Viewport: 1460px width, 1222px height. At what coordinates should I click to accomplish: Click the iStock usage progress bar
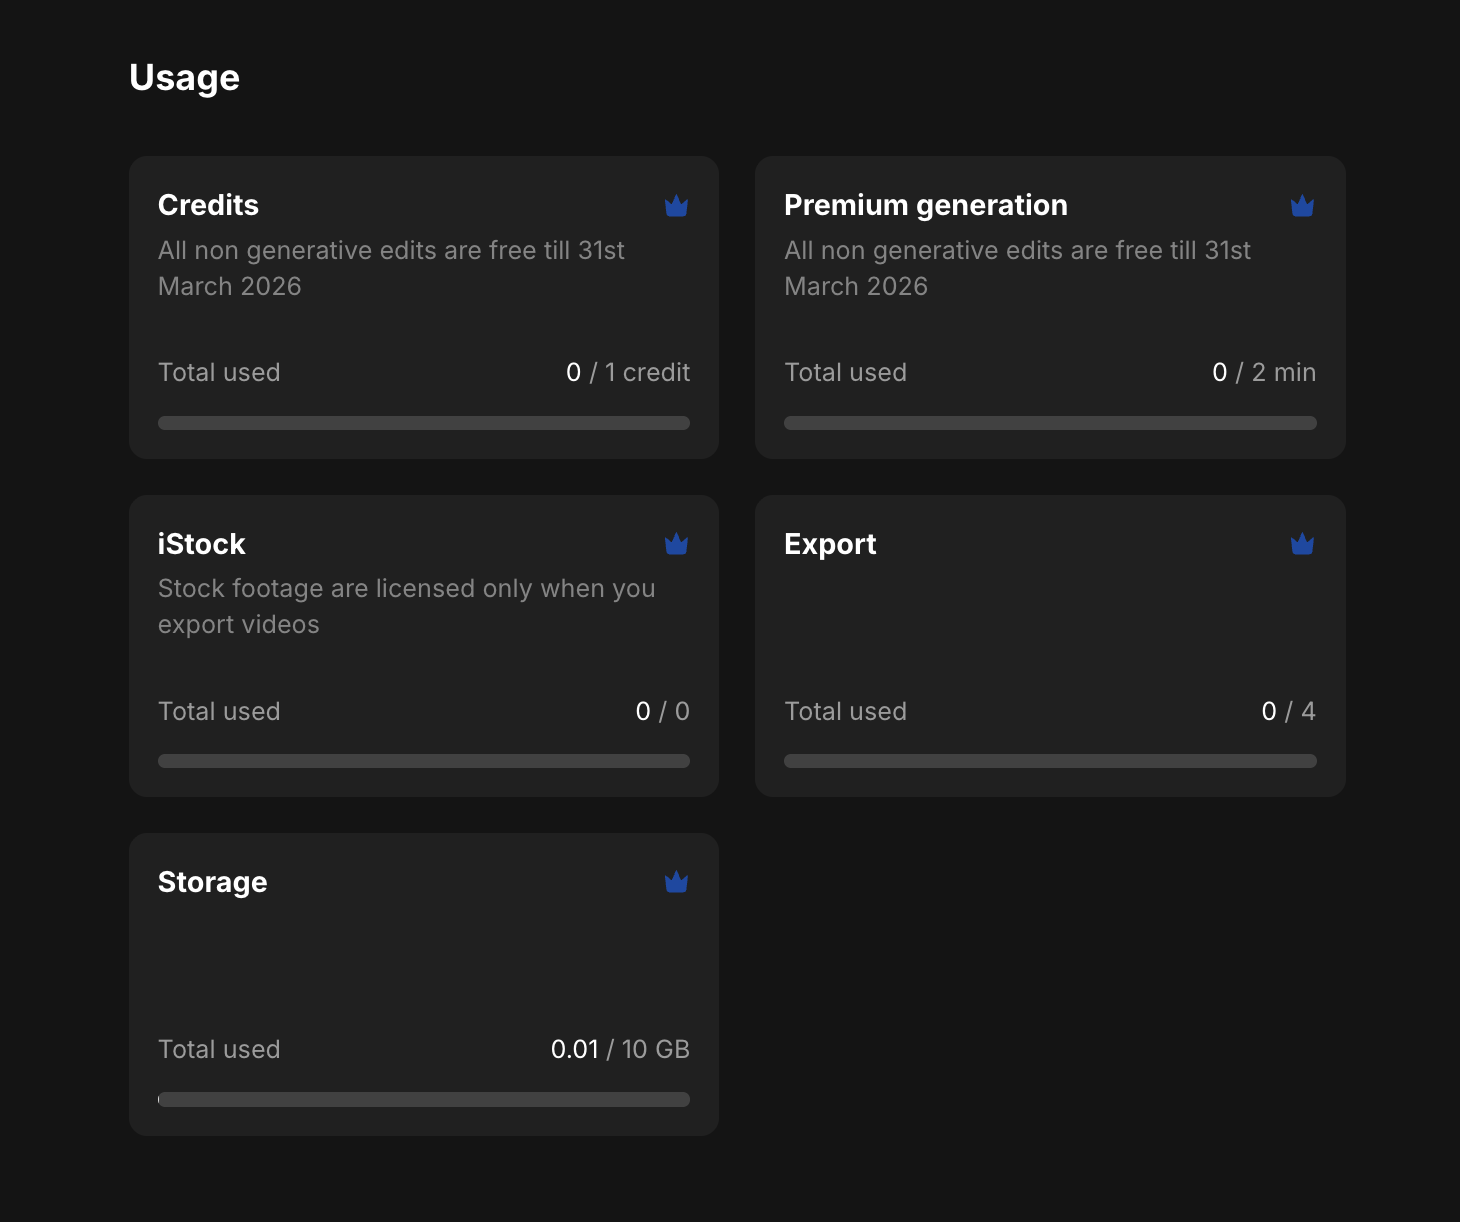(x=424, y=761)
